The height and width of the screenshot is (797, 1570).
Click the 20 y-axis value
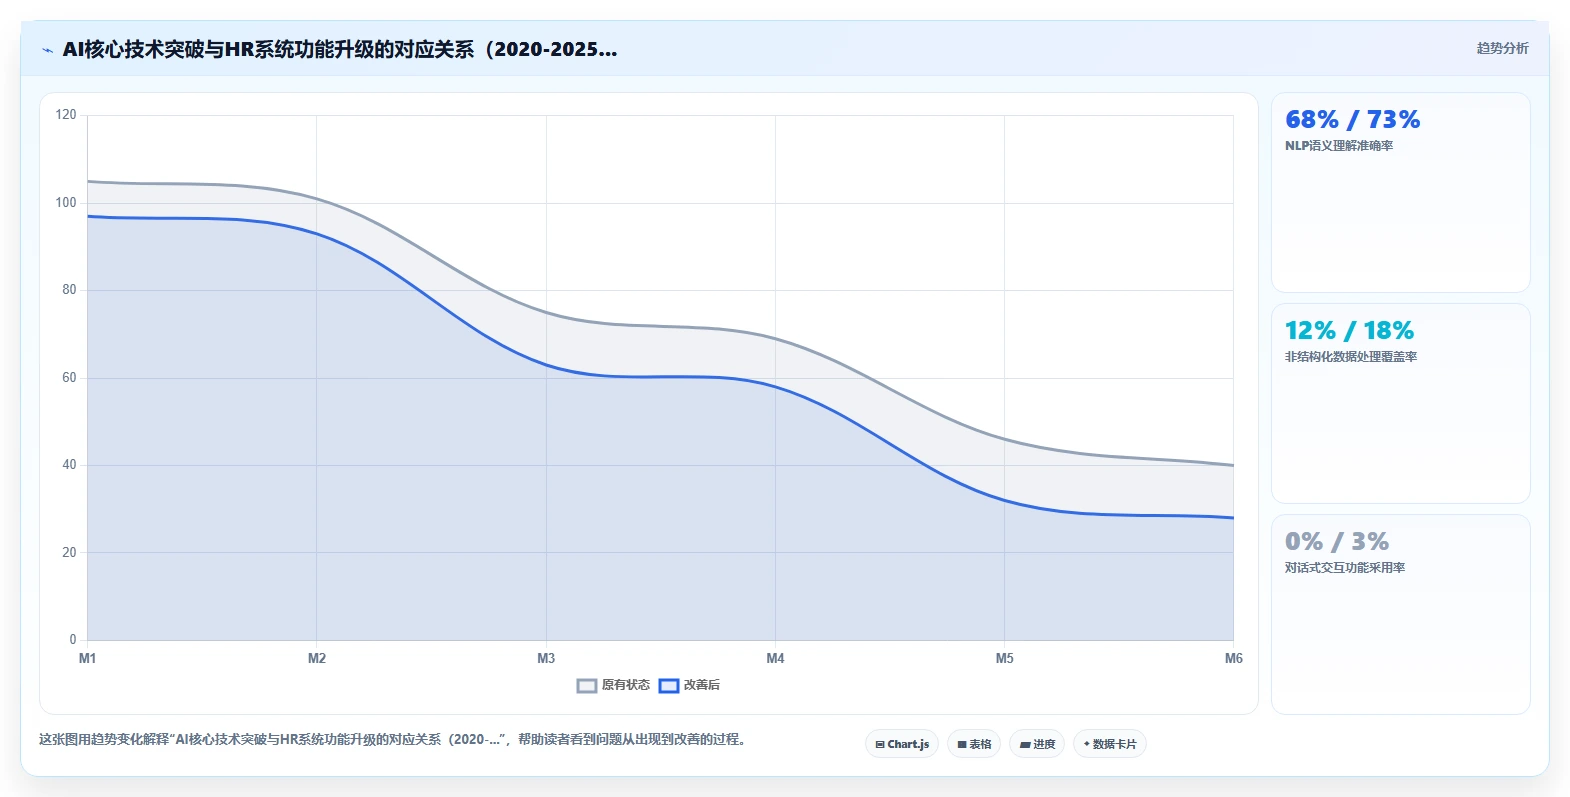coord(69,552)
